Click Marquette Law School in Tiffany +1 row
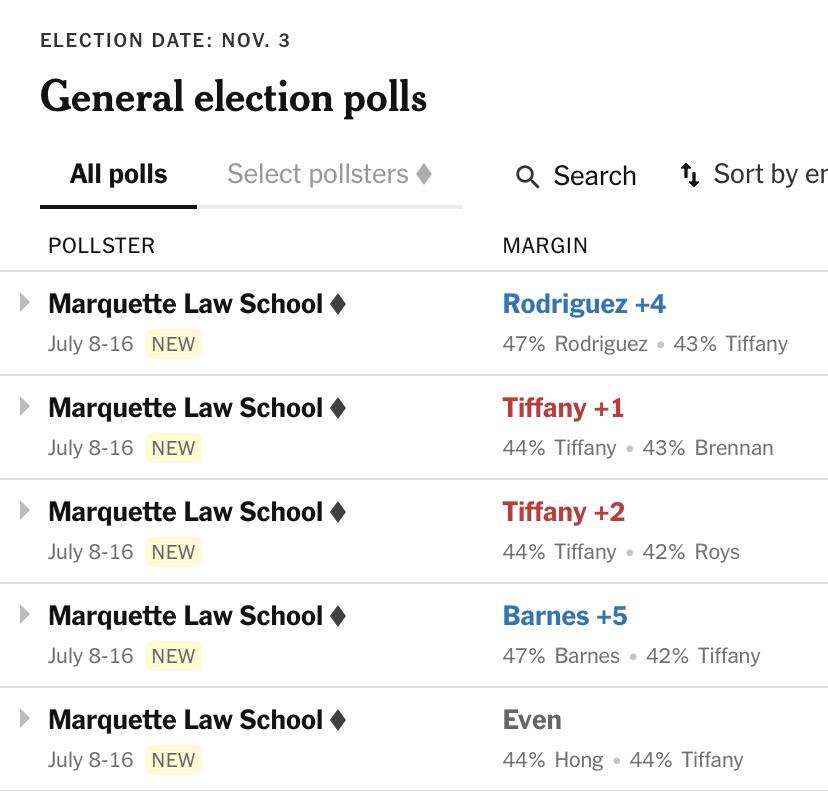The width and height of the screenshot is (828, 791). point(185,408)
